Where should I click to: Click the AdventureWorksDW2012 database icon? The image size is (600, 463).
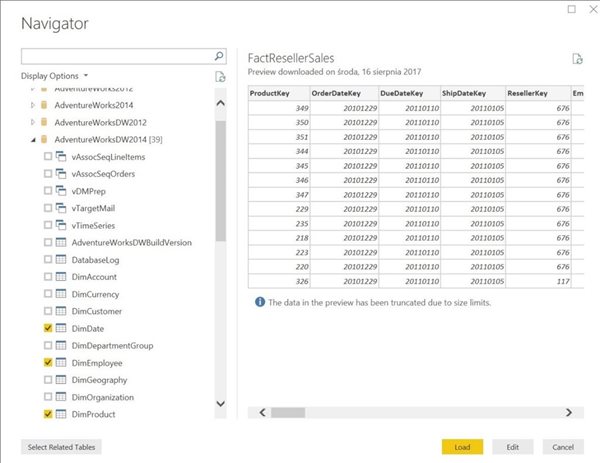[44, 122]
